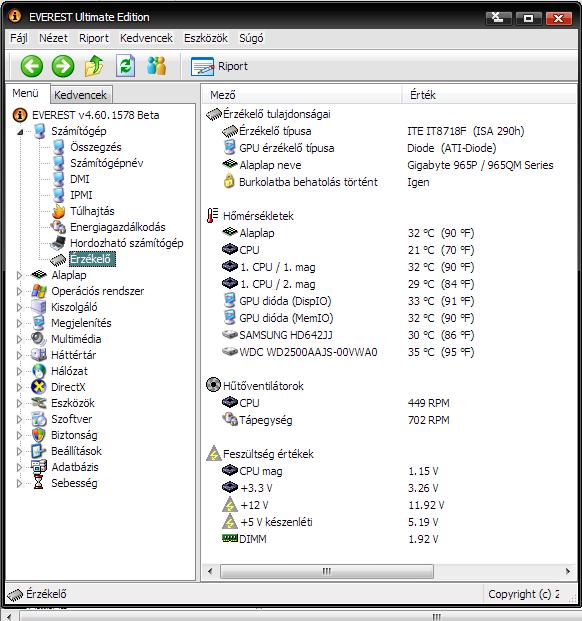Expand the Operációs rendszer node
582x621 pixels.
click(x=19, y=291)
